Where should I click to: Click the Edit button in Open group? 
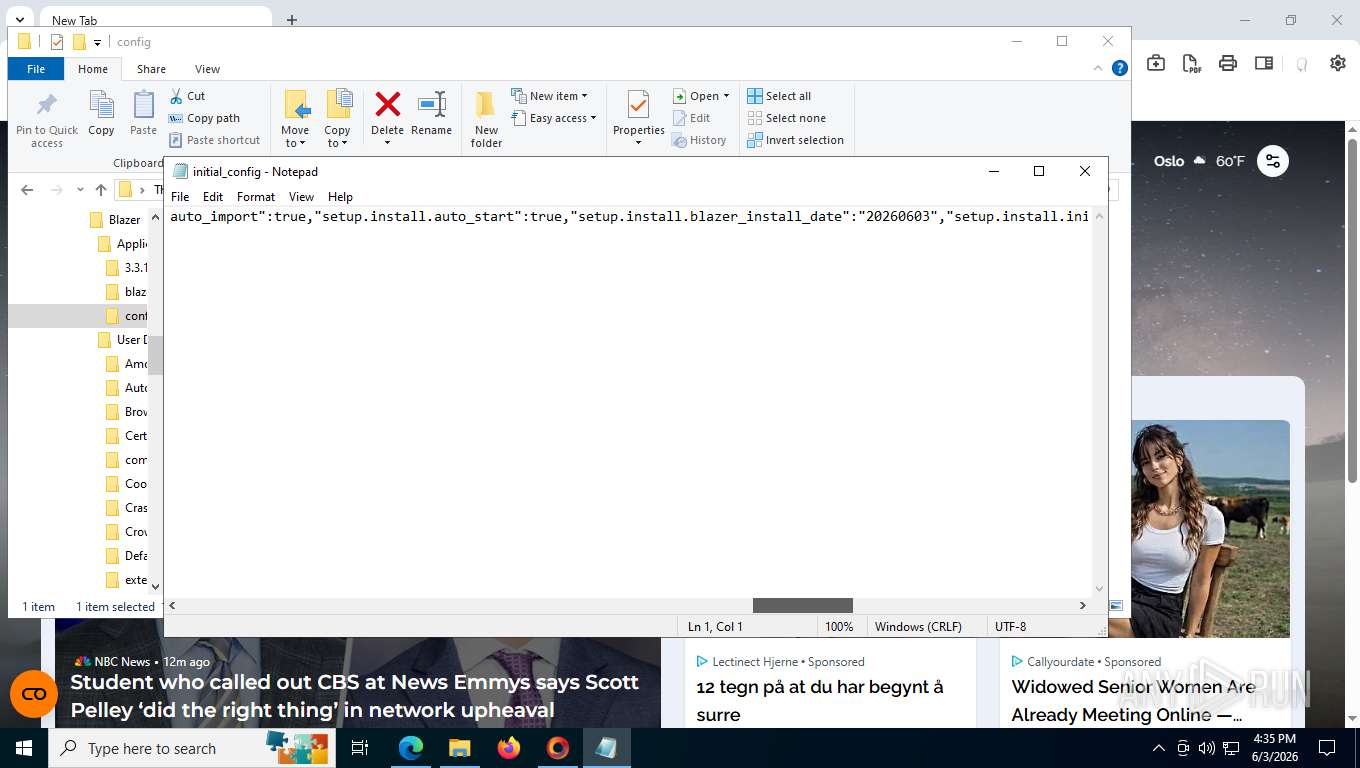tap(690, 118)
